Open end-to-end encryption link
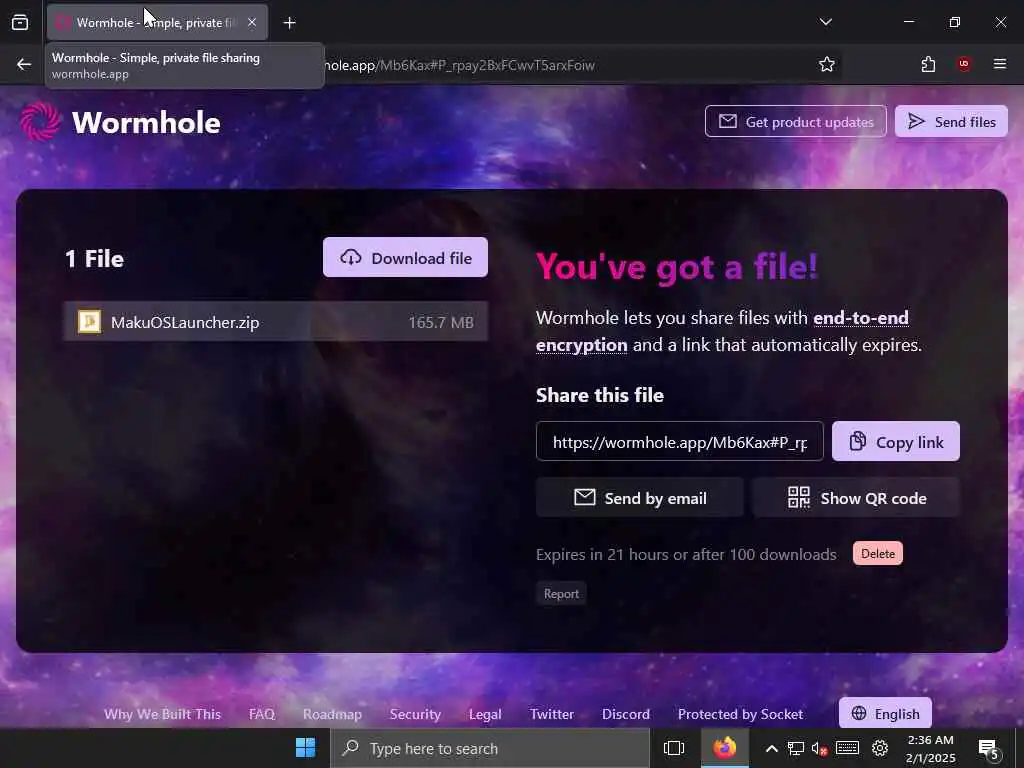 (722, 331)
